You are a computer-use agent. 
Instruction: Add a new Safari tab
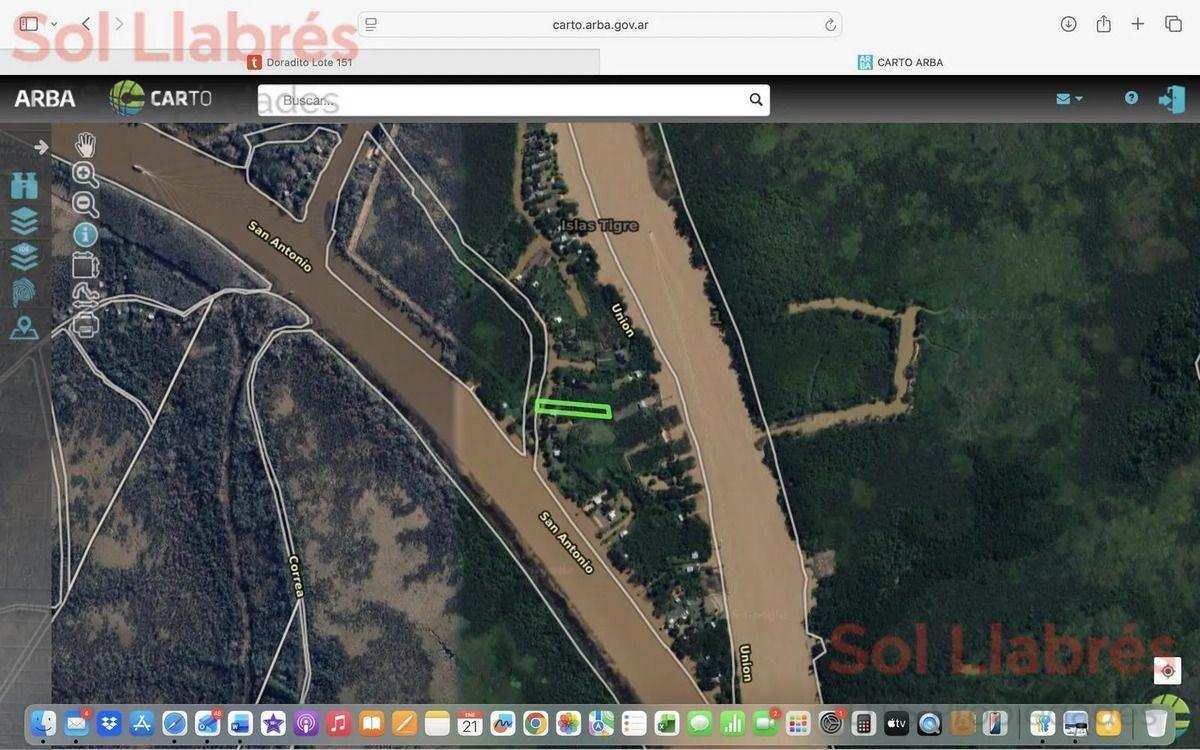point(1138,24)
